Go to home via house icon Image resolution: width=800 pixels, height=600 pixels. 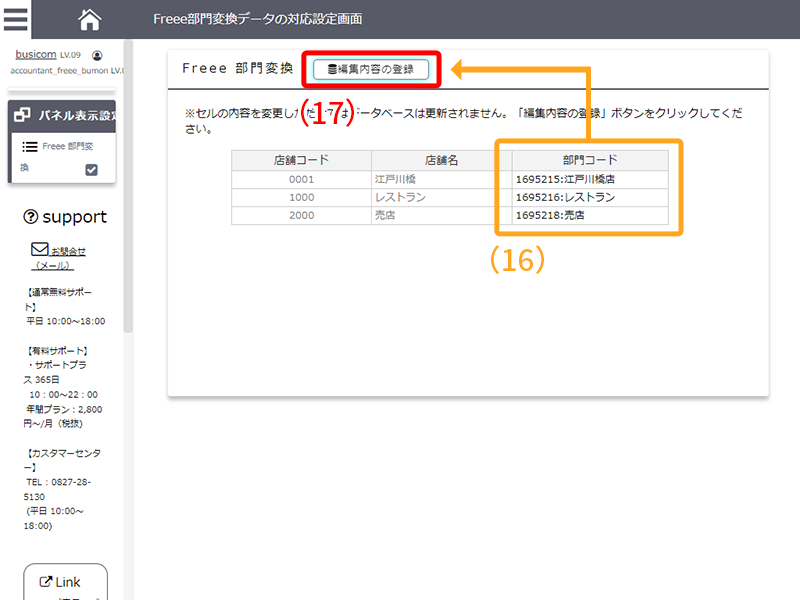[x=90, y=19]
